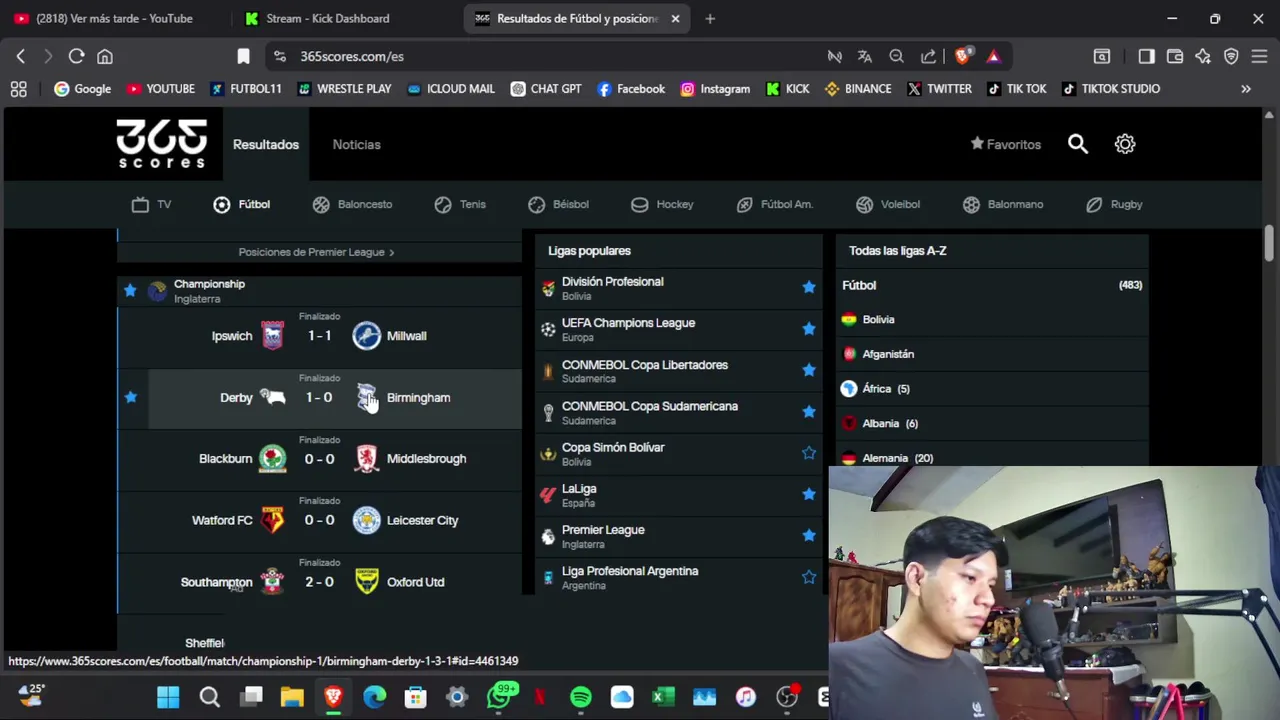Show more bookmarks chevron
Image resolution: width=1280 pixels, height=720 pixels.
1246,89
